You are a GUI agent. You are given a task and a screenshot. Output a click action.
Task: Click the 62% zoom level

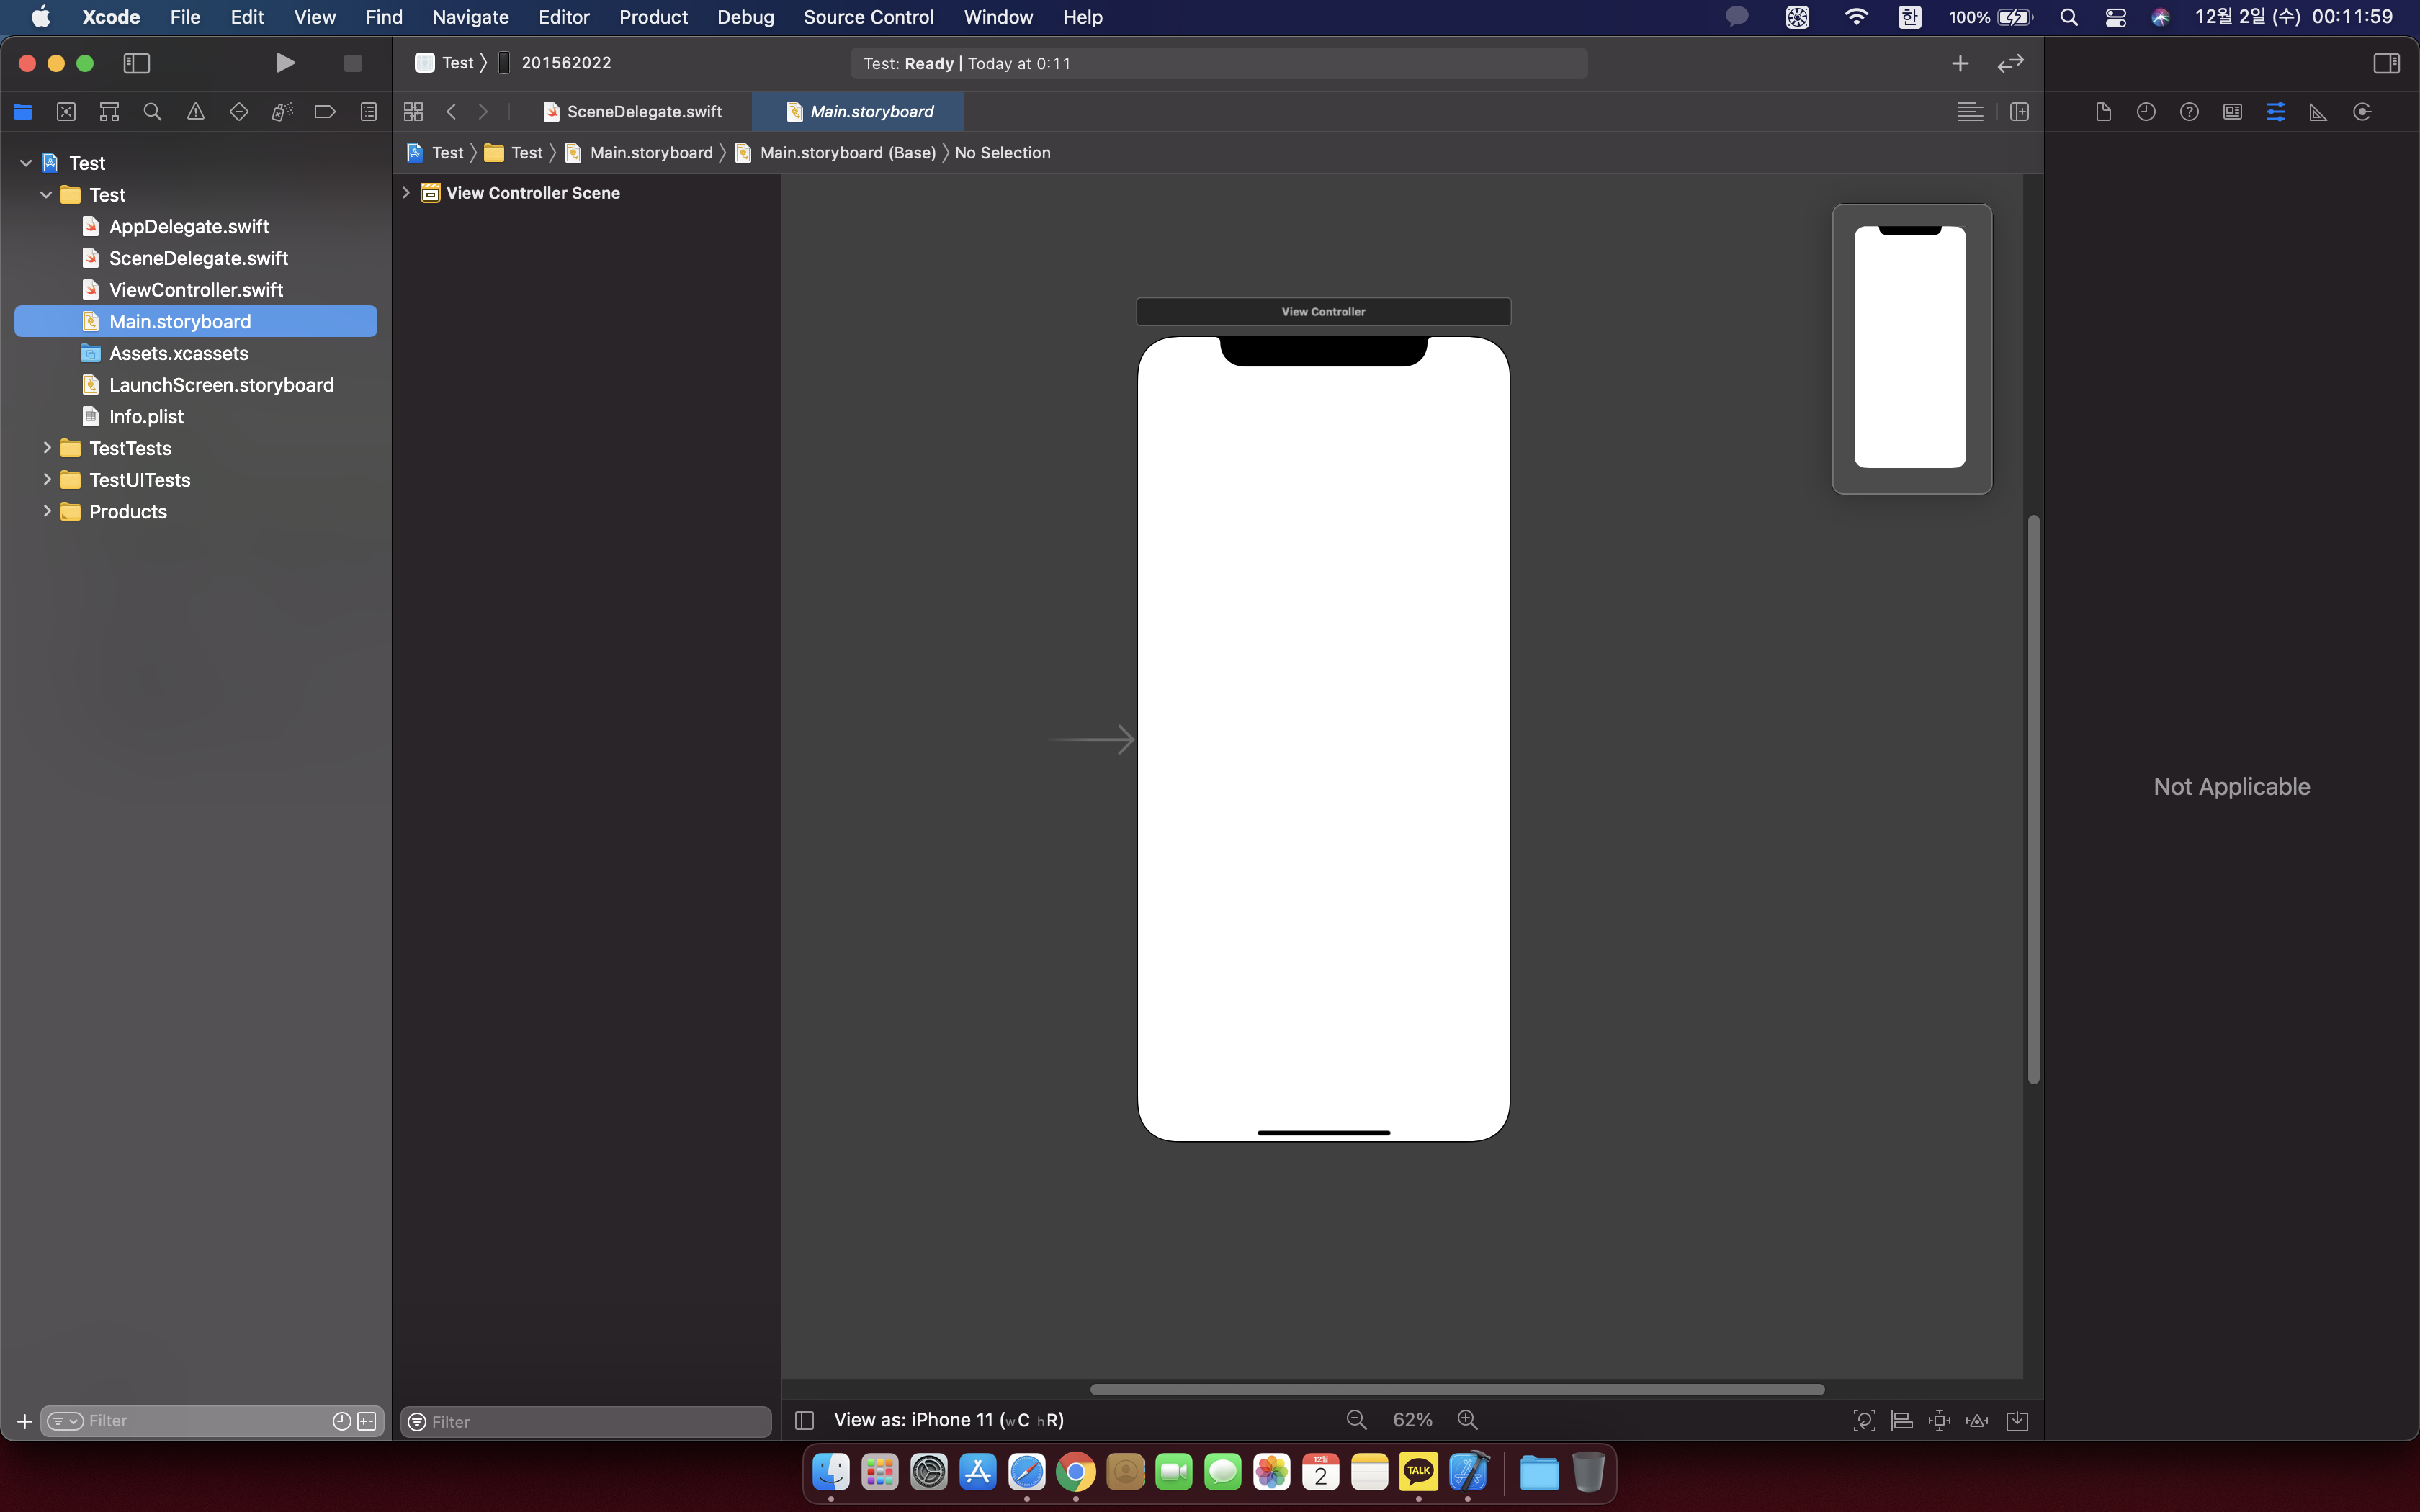pyautogui.click(x=1412, y=1421)
